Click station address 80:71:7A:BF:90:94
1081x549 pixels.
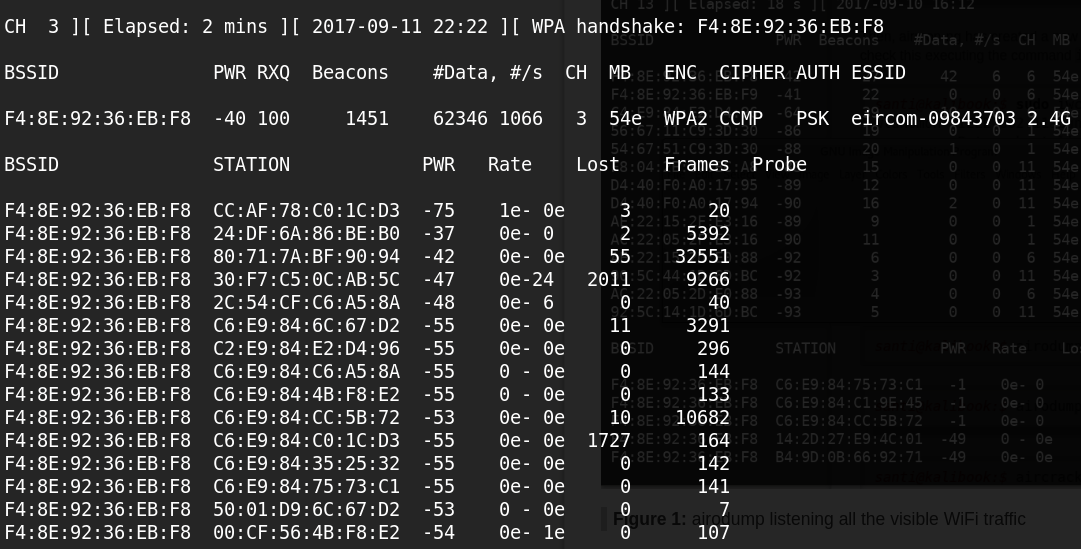(306, 257)
